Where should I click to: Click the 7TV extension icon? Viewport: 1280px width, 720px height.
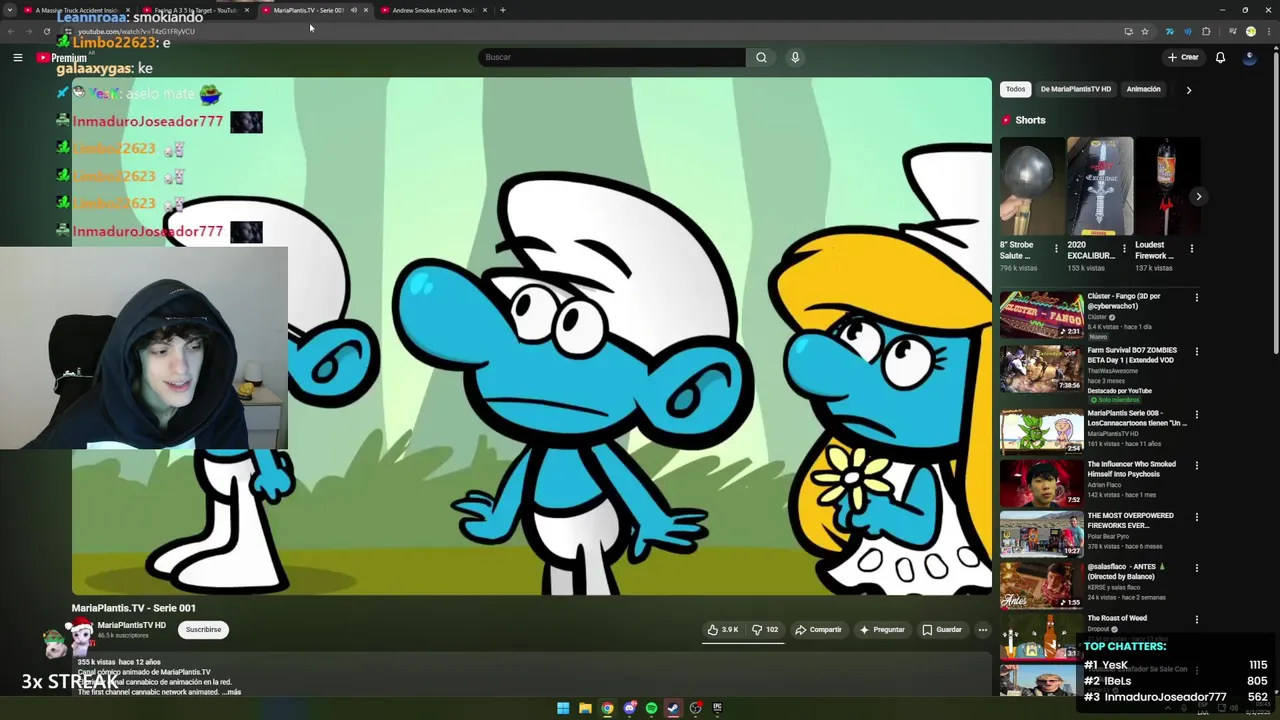pyautogui.click(x=1170, y=31)
